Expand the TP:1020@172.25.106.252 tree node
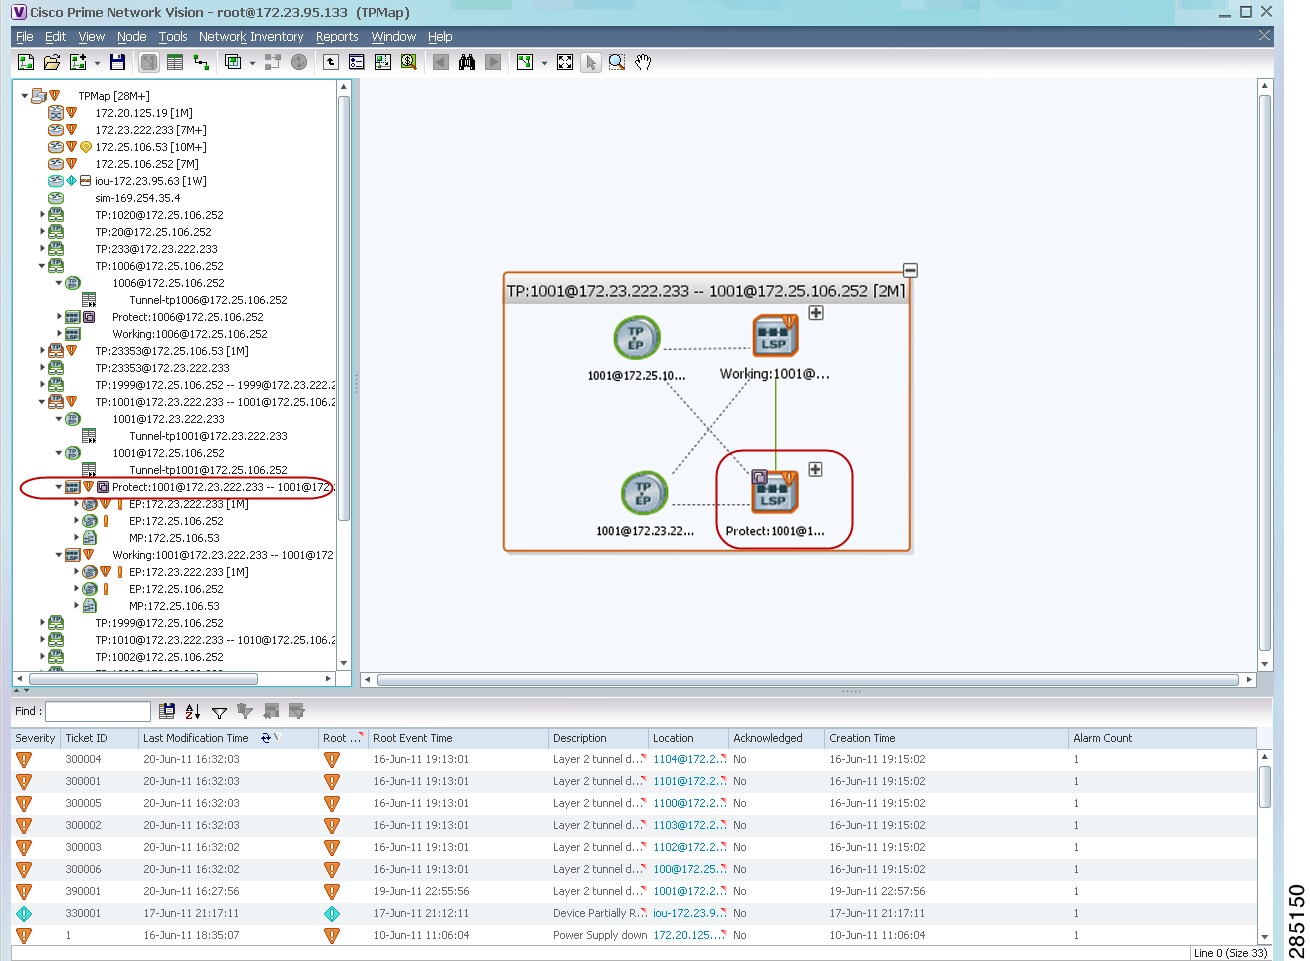Image resolution: width=1310 pixels, height=961 pixels. click(42, 215)
